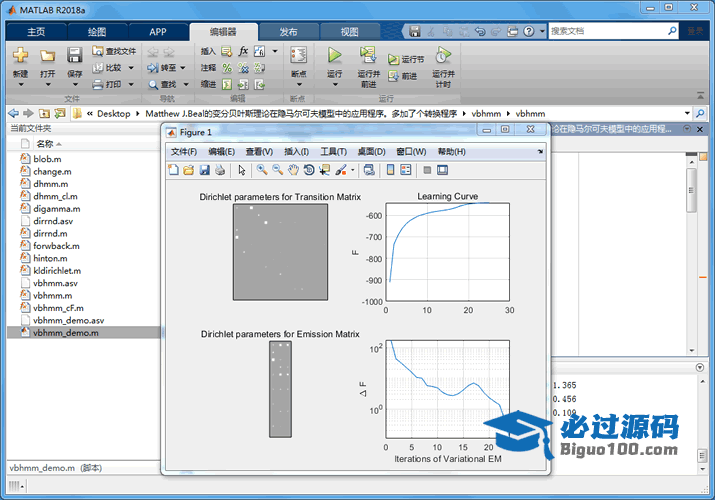Switch to the APP ribbon tab
This screenshot has width=715, height=500.
coord(158,32)
